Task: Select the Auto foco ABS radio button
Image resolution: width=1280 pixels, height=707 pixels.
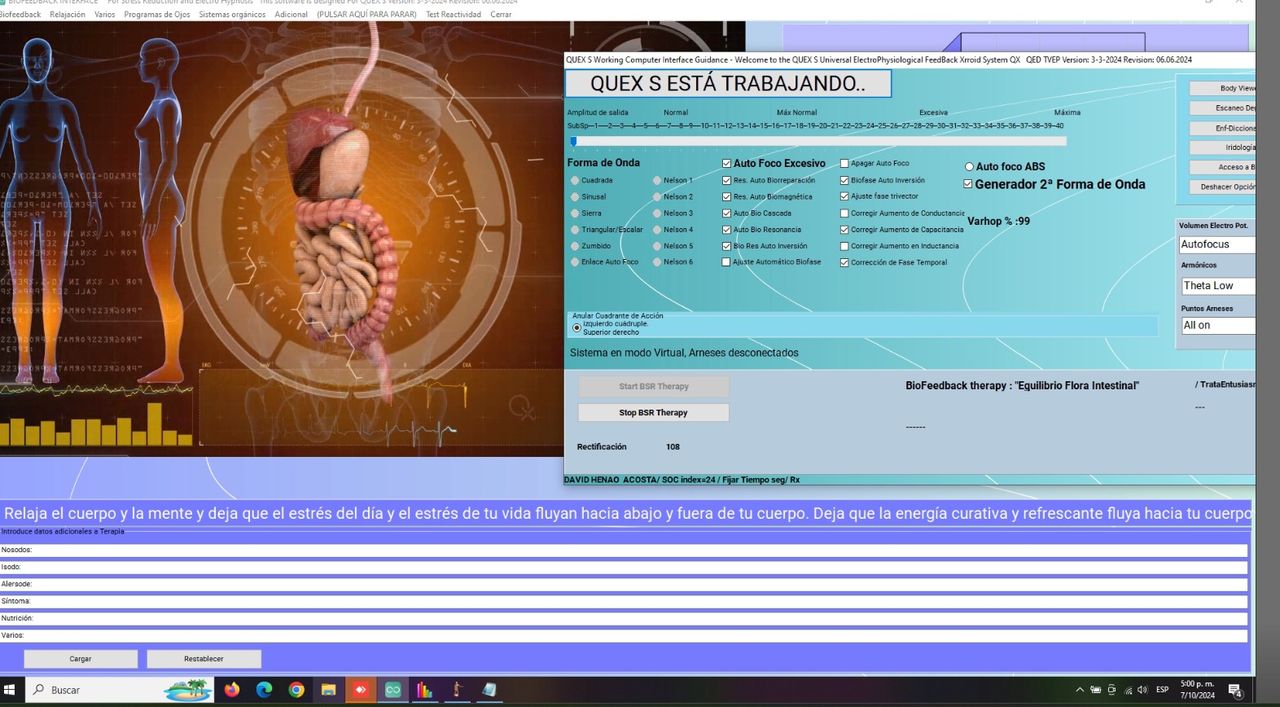Action: [x=969, y=167]
